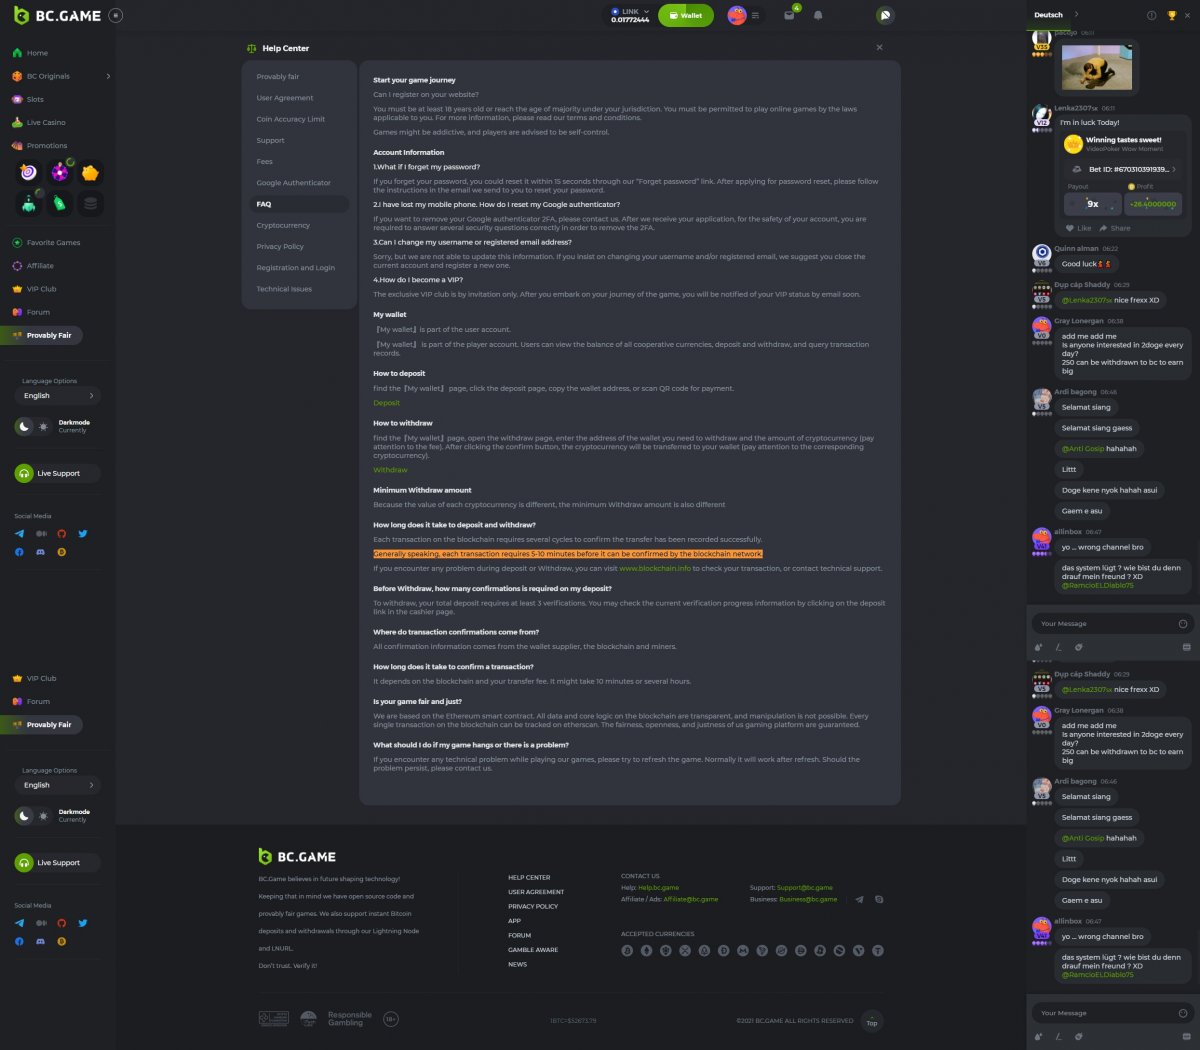Open the chat trophy icon
Viewport: 1200px width, 1050px height.
coord(1171,15)
